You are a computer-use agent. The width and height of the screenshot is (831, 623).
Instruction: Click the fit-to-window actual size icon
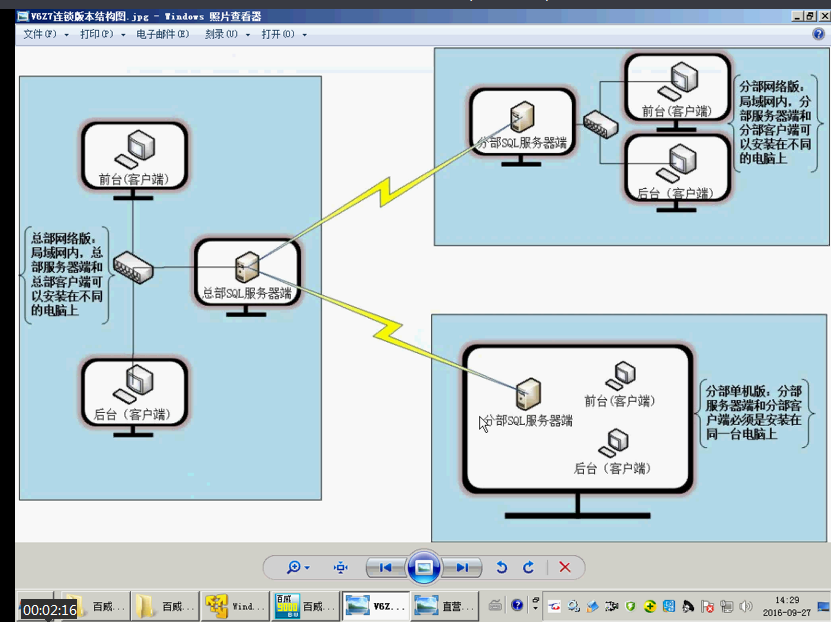(x=340, y=567)
